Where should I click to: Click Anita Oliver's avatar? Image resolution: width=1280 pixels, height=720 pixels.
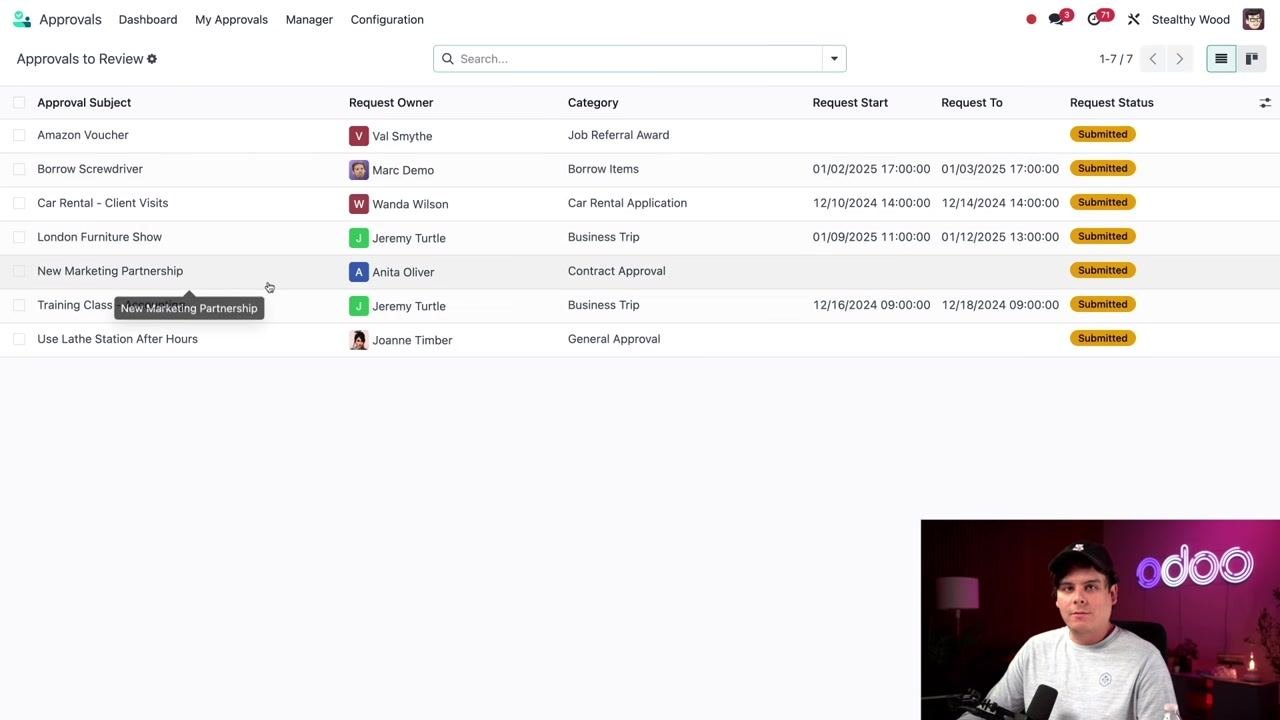[x=358, y=272]
